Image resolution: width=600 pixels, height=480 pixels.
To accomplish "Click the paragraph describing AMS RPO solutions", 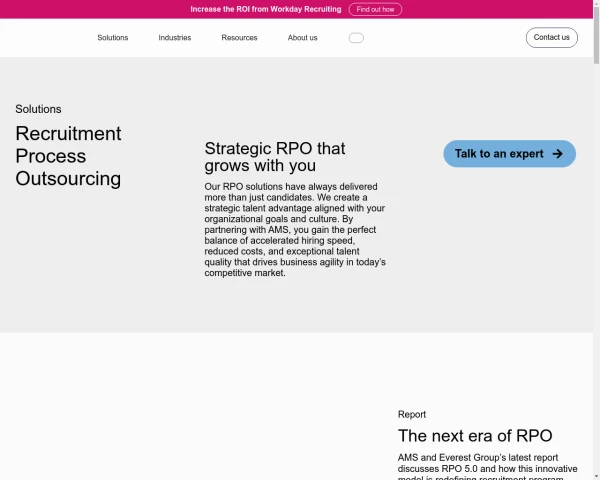I will coord(295,229).
